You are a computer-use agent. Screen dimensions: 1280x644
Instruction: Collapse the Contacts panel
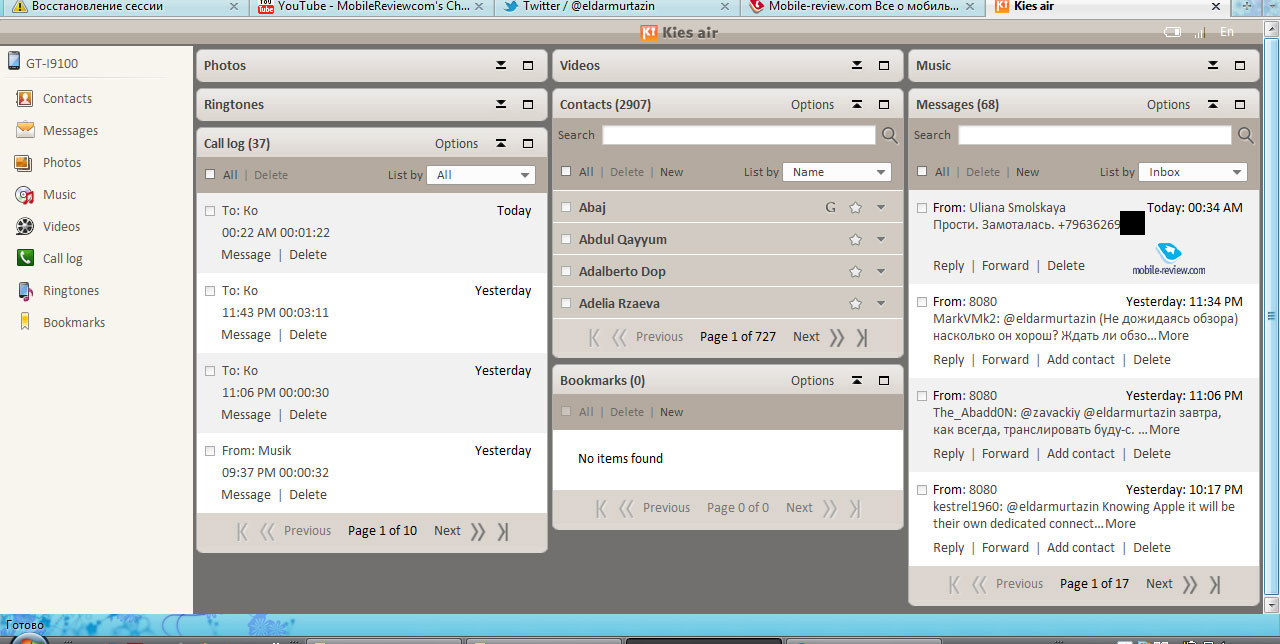tap(857, 104)
